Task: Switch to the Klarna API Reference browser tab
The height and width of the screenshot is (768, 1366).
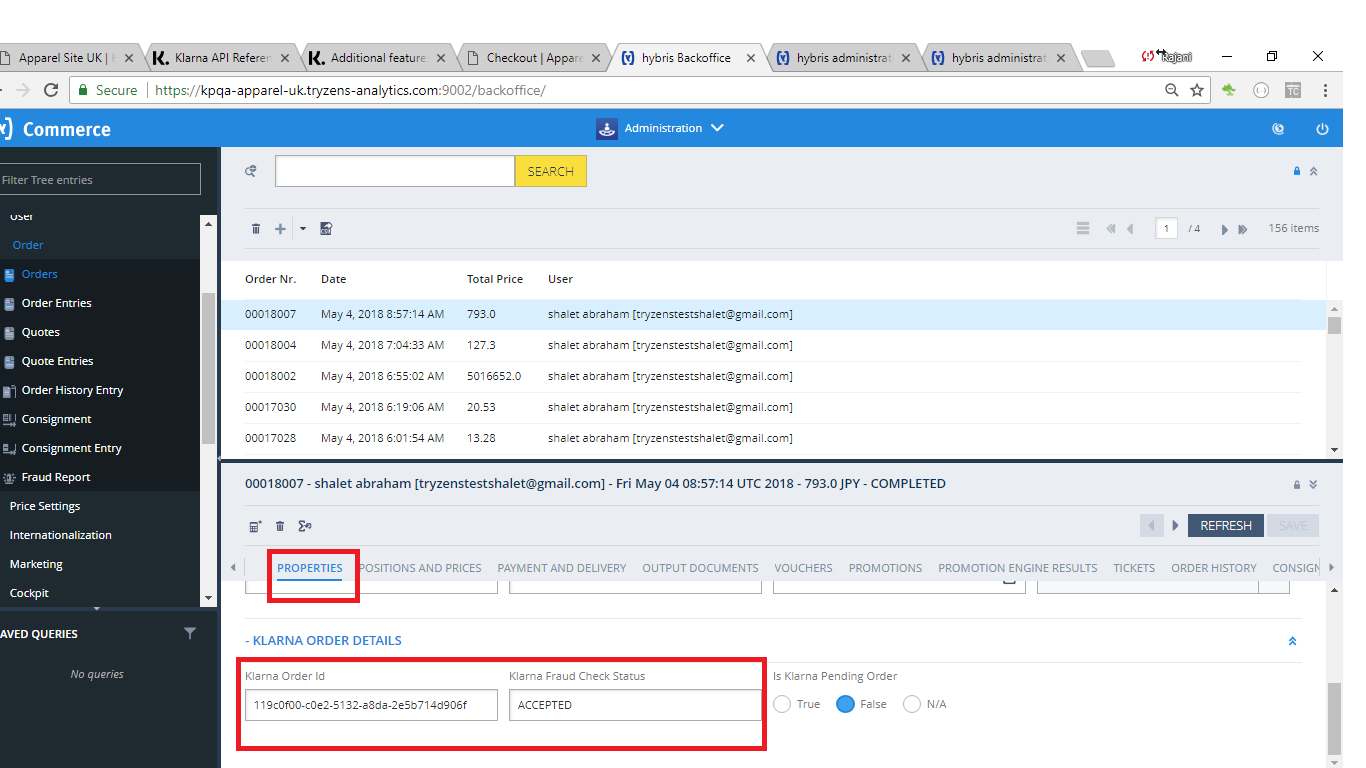Action: pyautogui.click(x=221, y=58)
